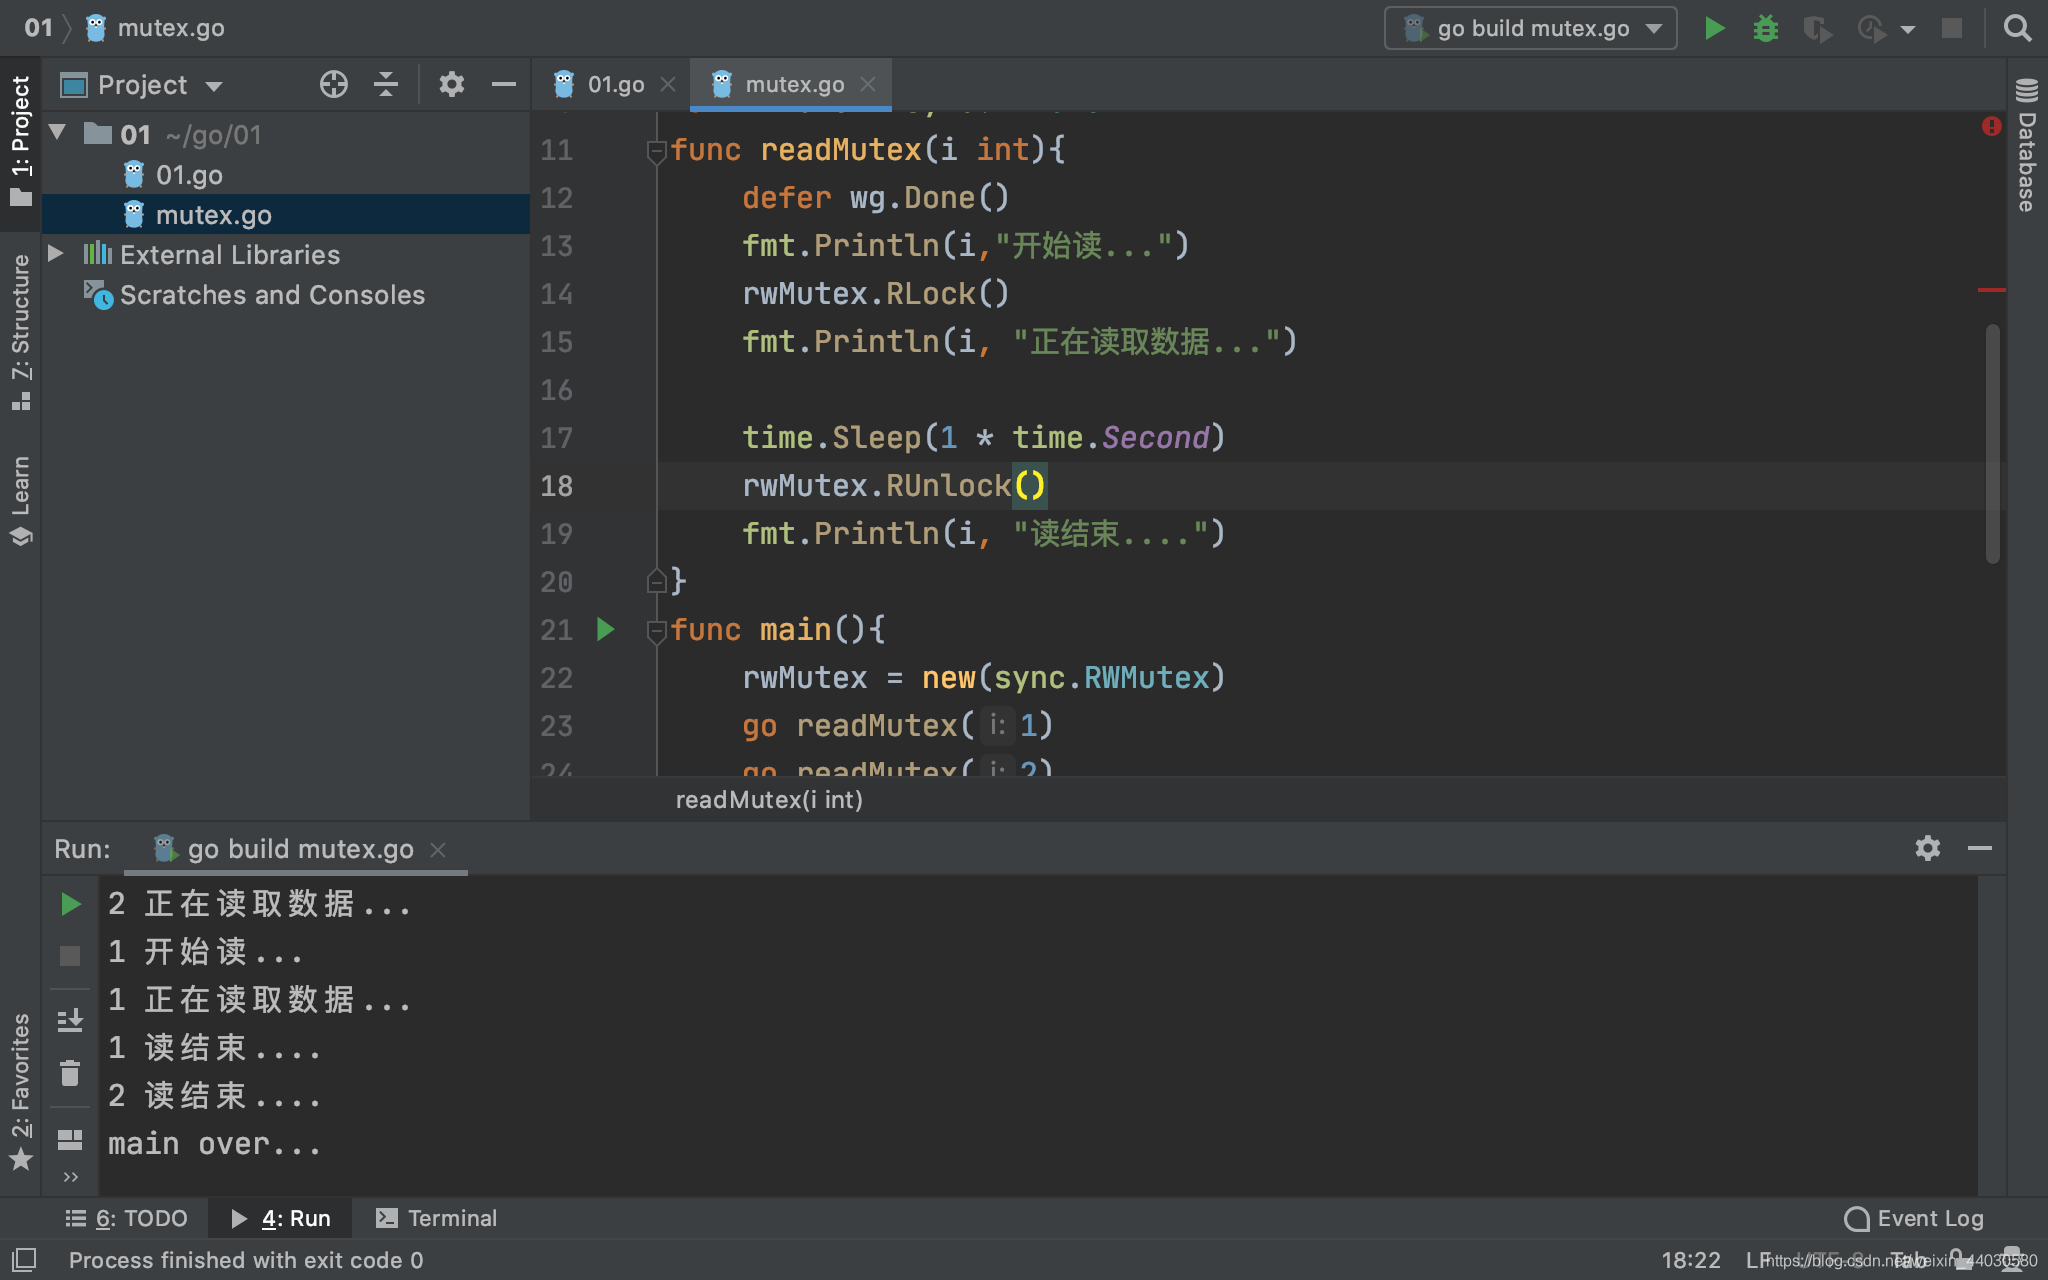2048x1280 pixels.
Task: Click the fold end marker at line 20
Action: coord(656,581)
